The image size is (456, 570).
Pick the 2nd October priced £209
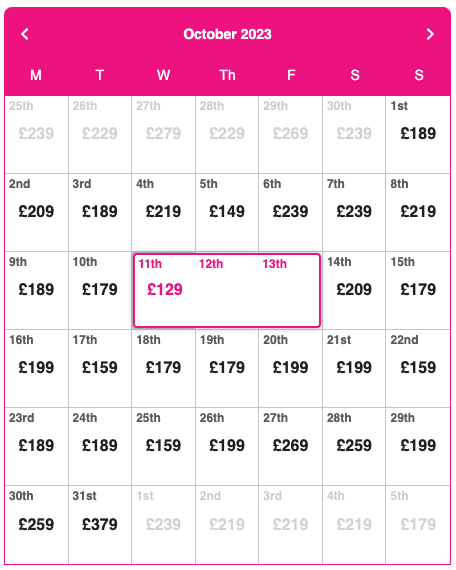coord(36,212)
